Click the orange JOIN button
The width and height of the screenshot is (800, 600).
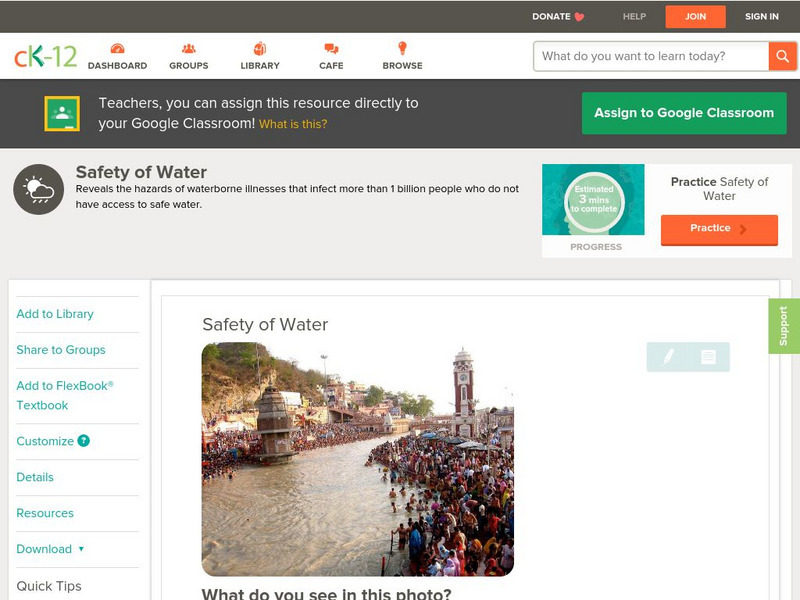(x=695, y=17)
